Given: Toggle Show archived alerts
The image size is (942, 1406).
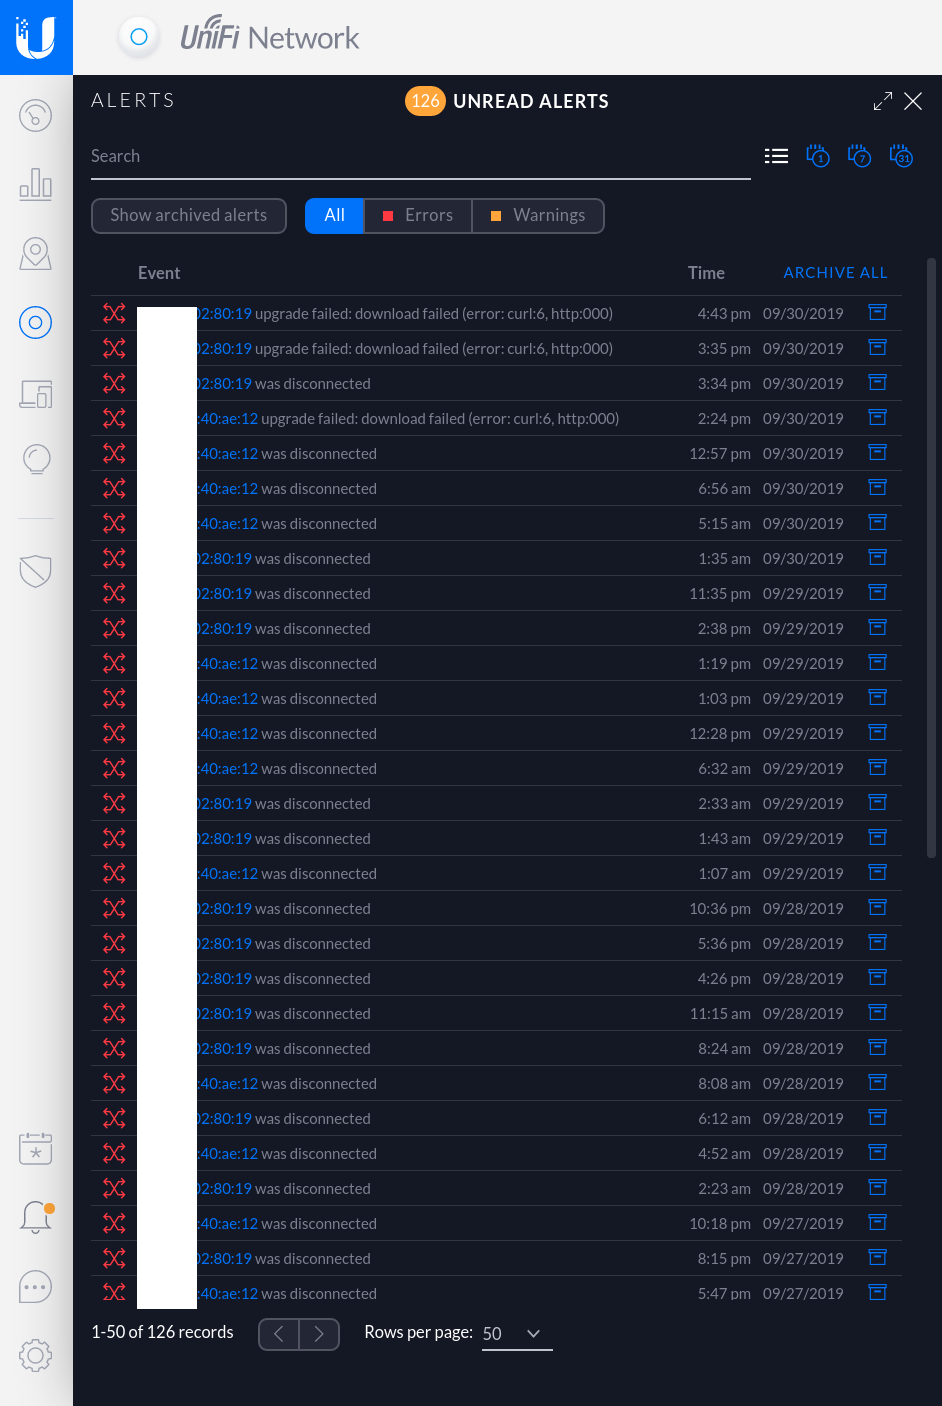Looking at the screenshot, I should 189,216.
